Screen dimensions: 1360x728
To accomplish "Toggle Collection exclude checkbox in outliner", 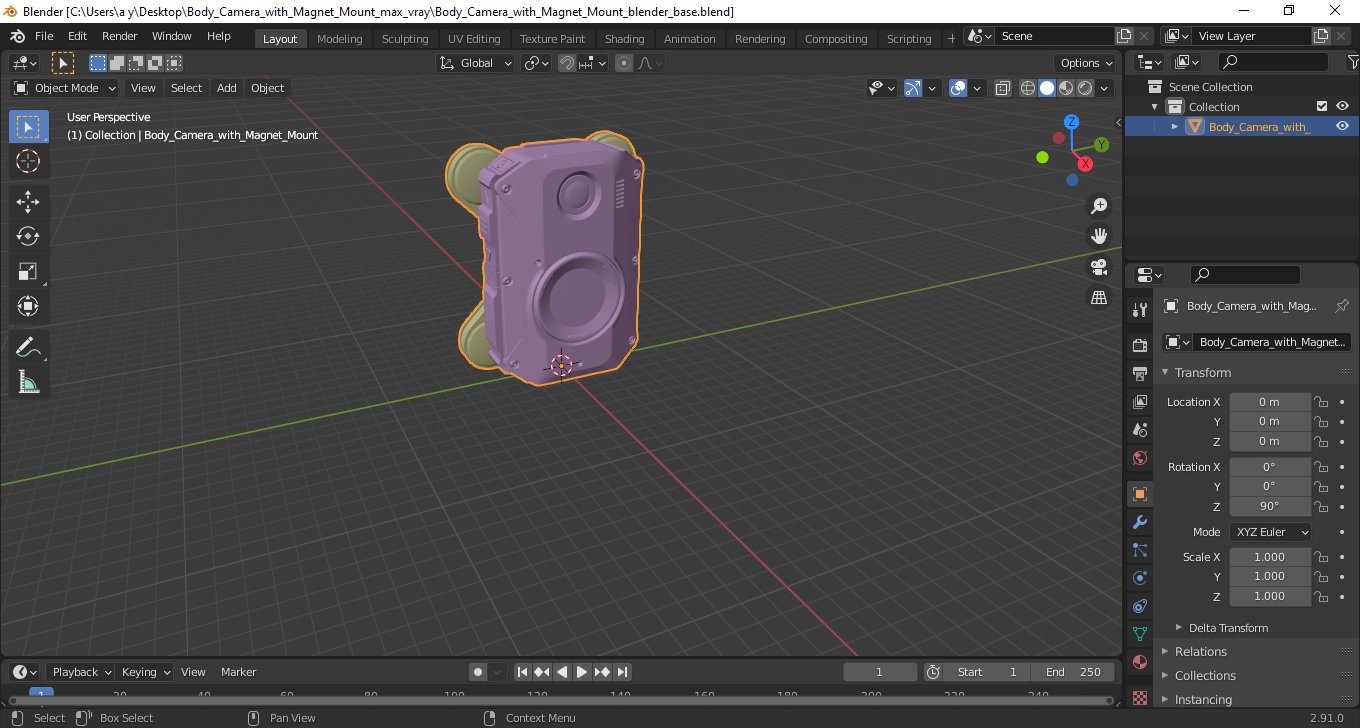I will point(1322,106).
